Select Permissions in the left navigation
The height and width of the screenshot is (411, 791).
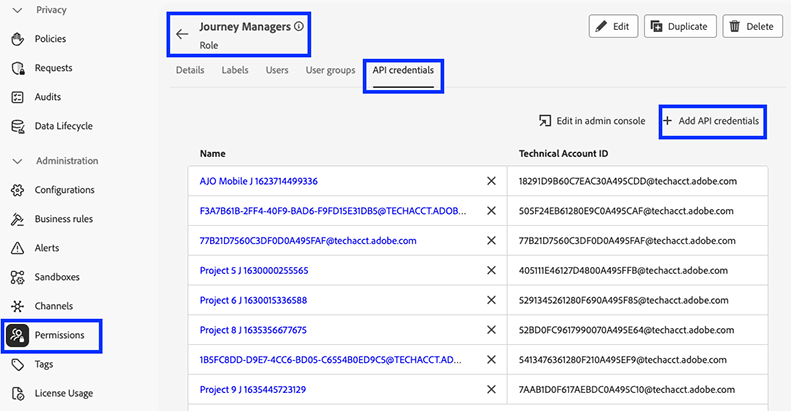58,335
